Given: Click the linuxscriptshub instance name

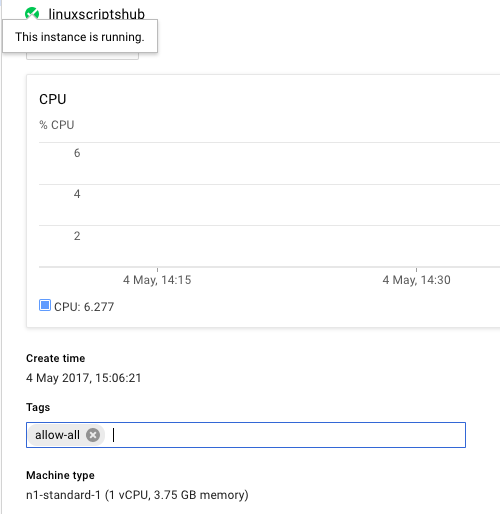Looking at the screenshot, I should coord(97,14).
